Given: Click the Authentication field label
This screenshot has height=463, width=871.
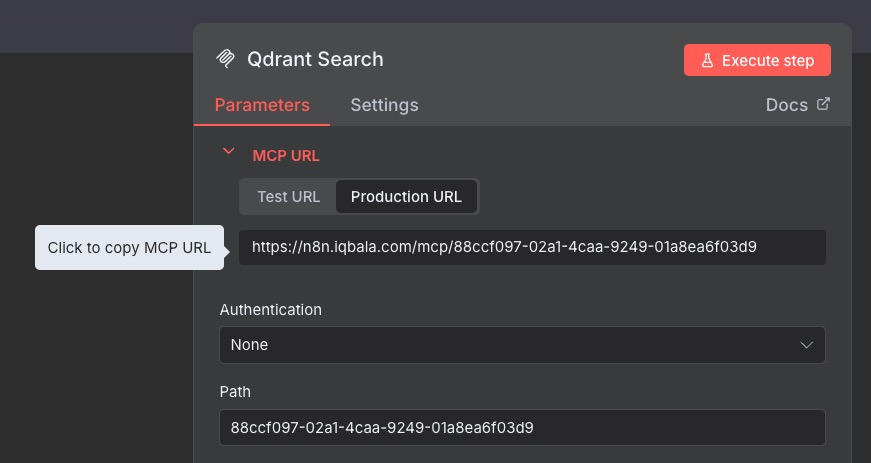Looking at the screenshot, I should tap(271, 310).
